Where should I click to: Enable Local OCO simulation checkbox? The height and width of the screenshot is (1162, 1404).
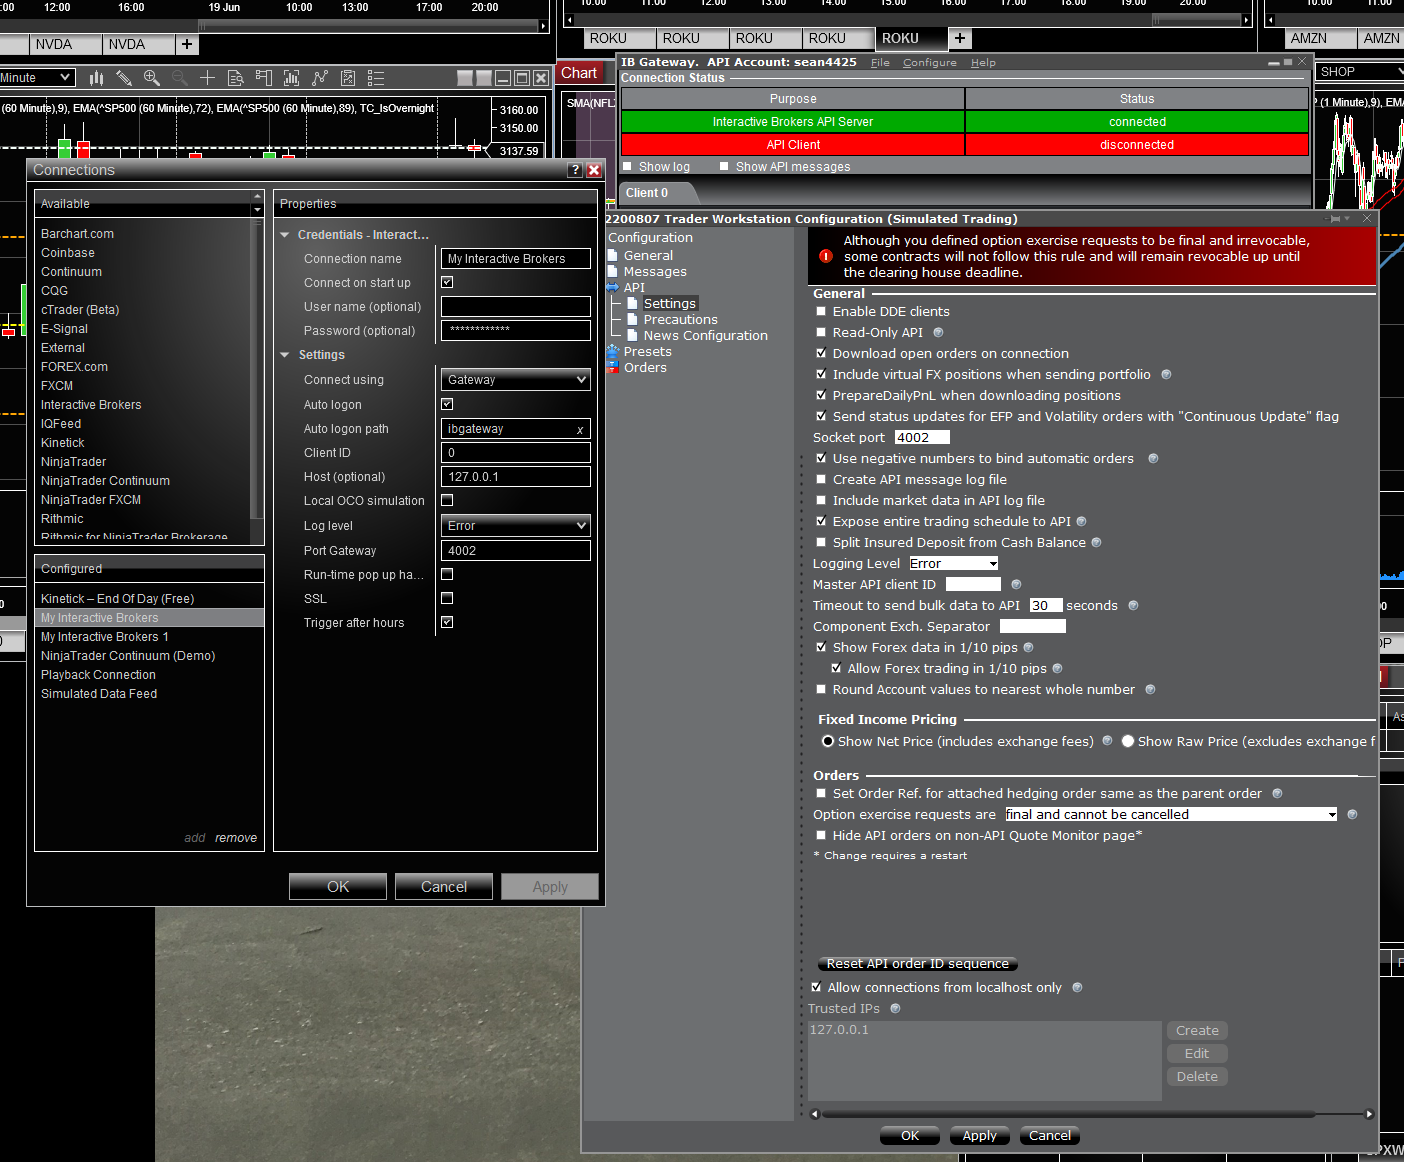tap(447, 501)
